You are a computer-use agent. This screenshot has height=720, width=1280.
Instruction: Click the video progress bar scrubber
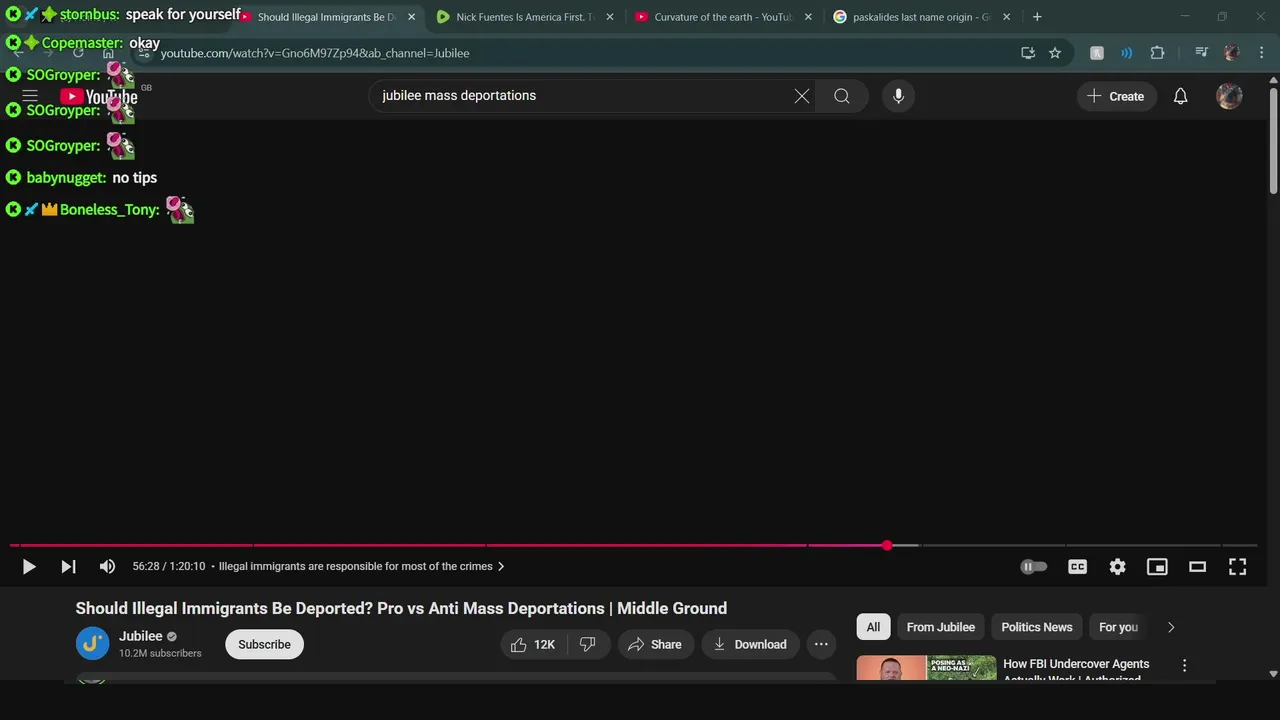coord(887,545)
